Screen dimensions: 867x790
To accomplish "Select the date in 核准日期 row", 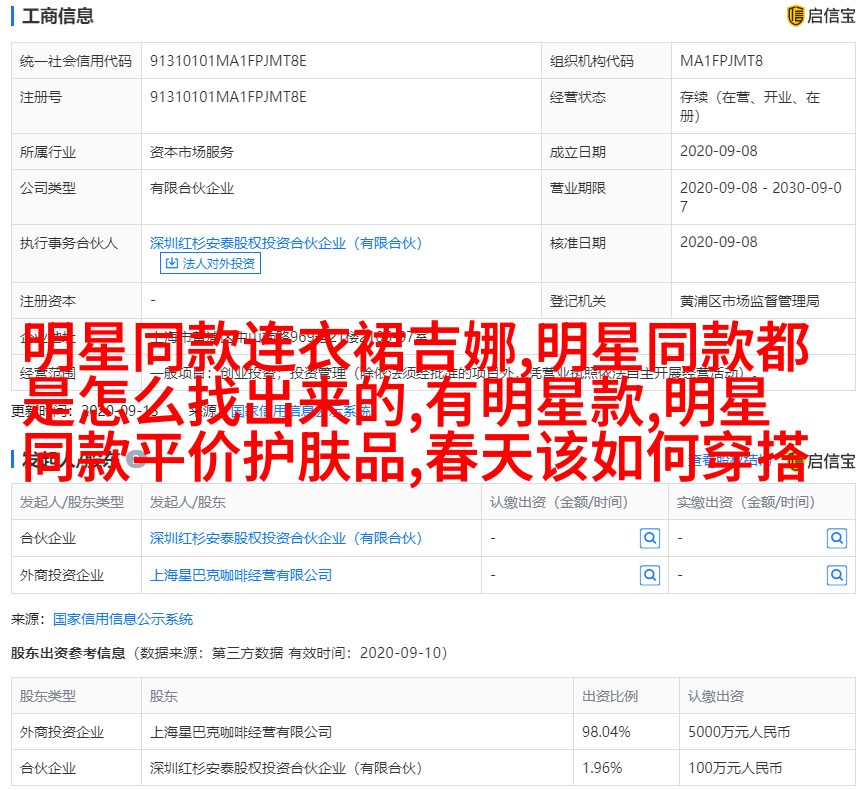I will coord(718,242).
